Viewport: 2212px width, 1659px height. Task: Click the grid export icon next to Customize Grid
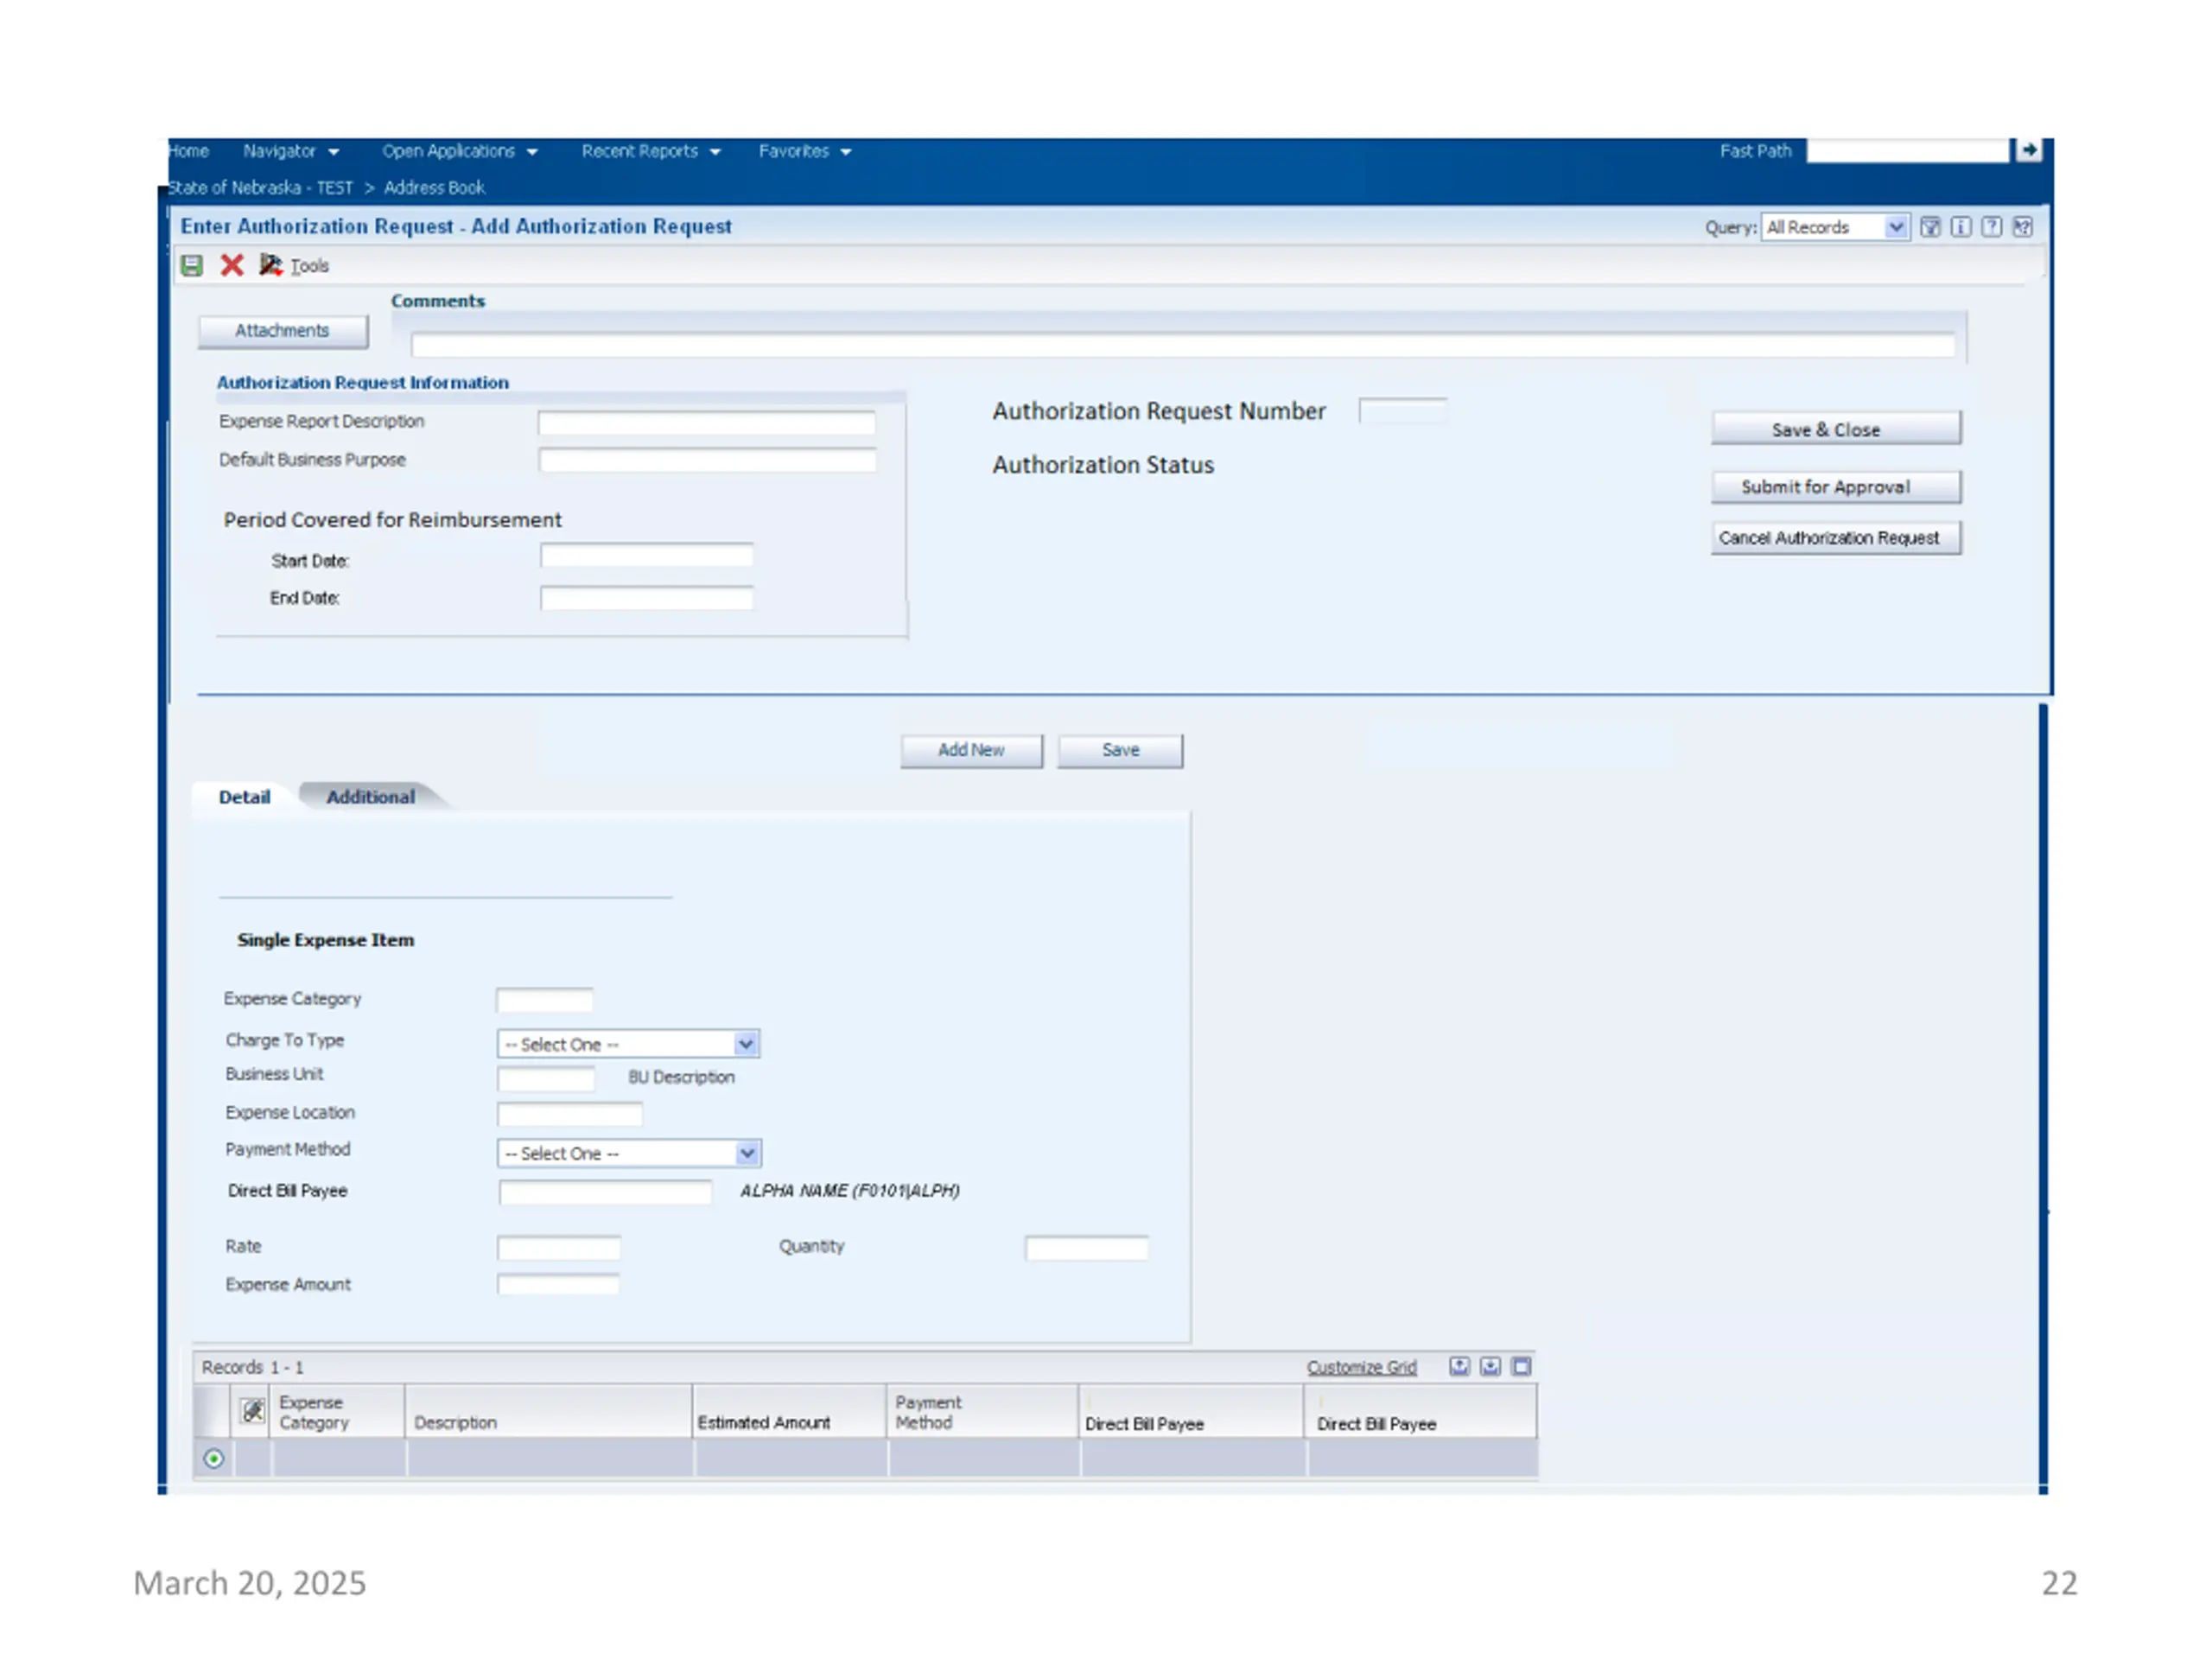[x=1460, y=1366]
